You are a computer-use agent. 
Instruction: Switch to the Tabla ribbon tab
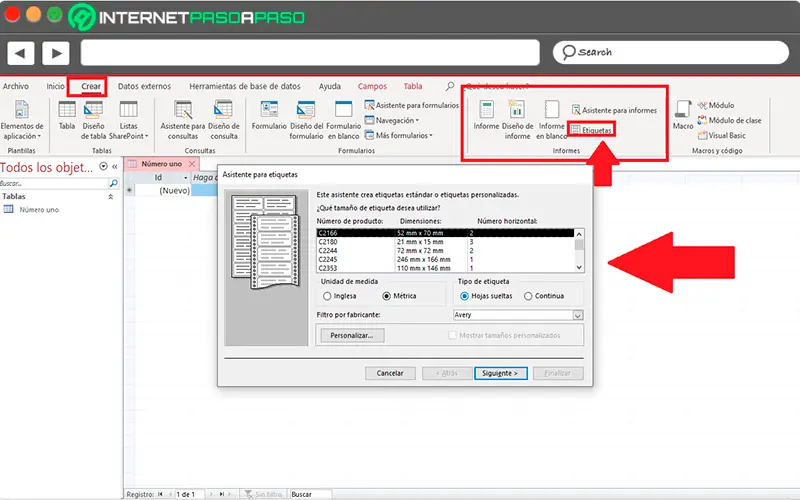[x=413, y=86]
